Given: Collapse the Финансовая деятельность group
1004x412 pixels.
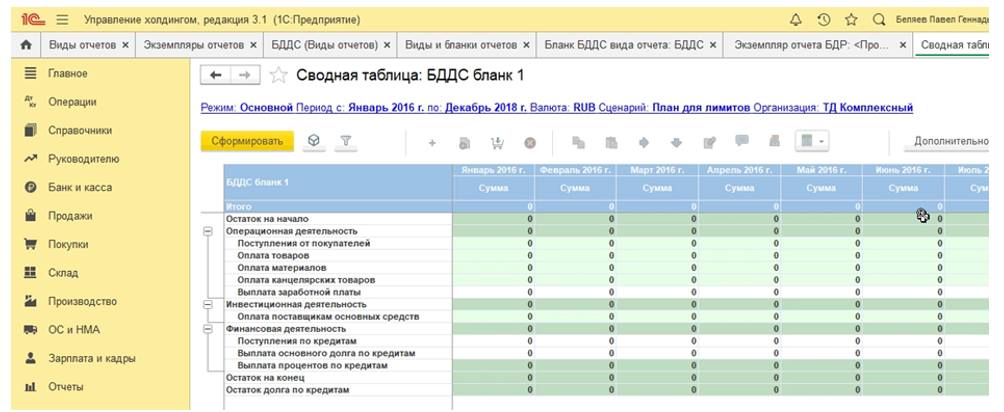Looking at the screenshot, I should pos(207,329).
